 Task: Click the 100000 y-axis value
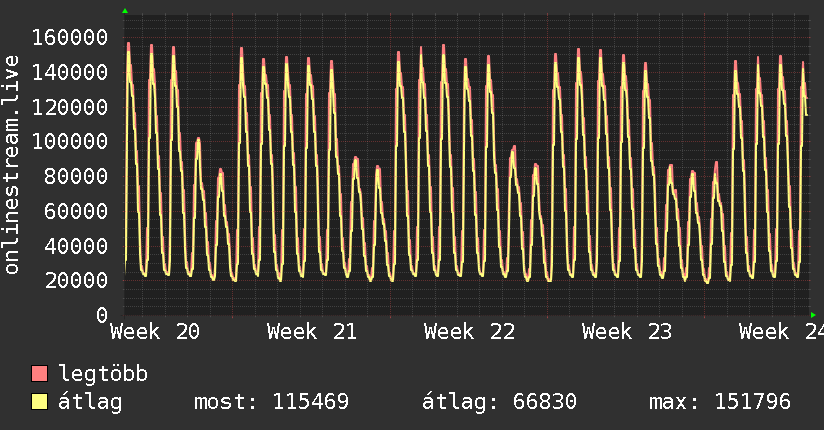[70, 141]
